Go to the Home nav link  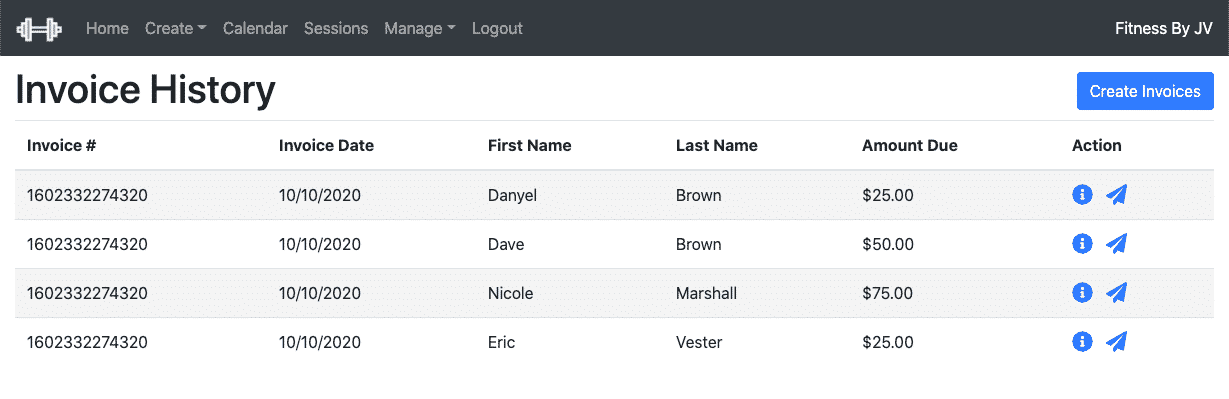click(x=107, y=28)
